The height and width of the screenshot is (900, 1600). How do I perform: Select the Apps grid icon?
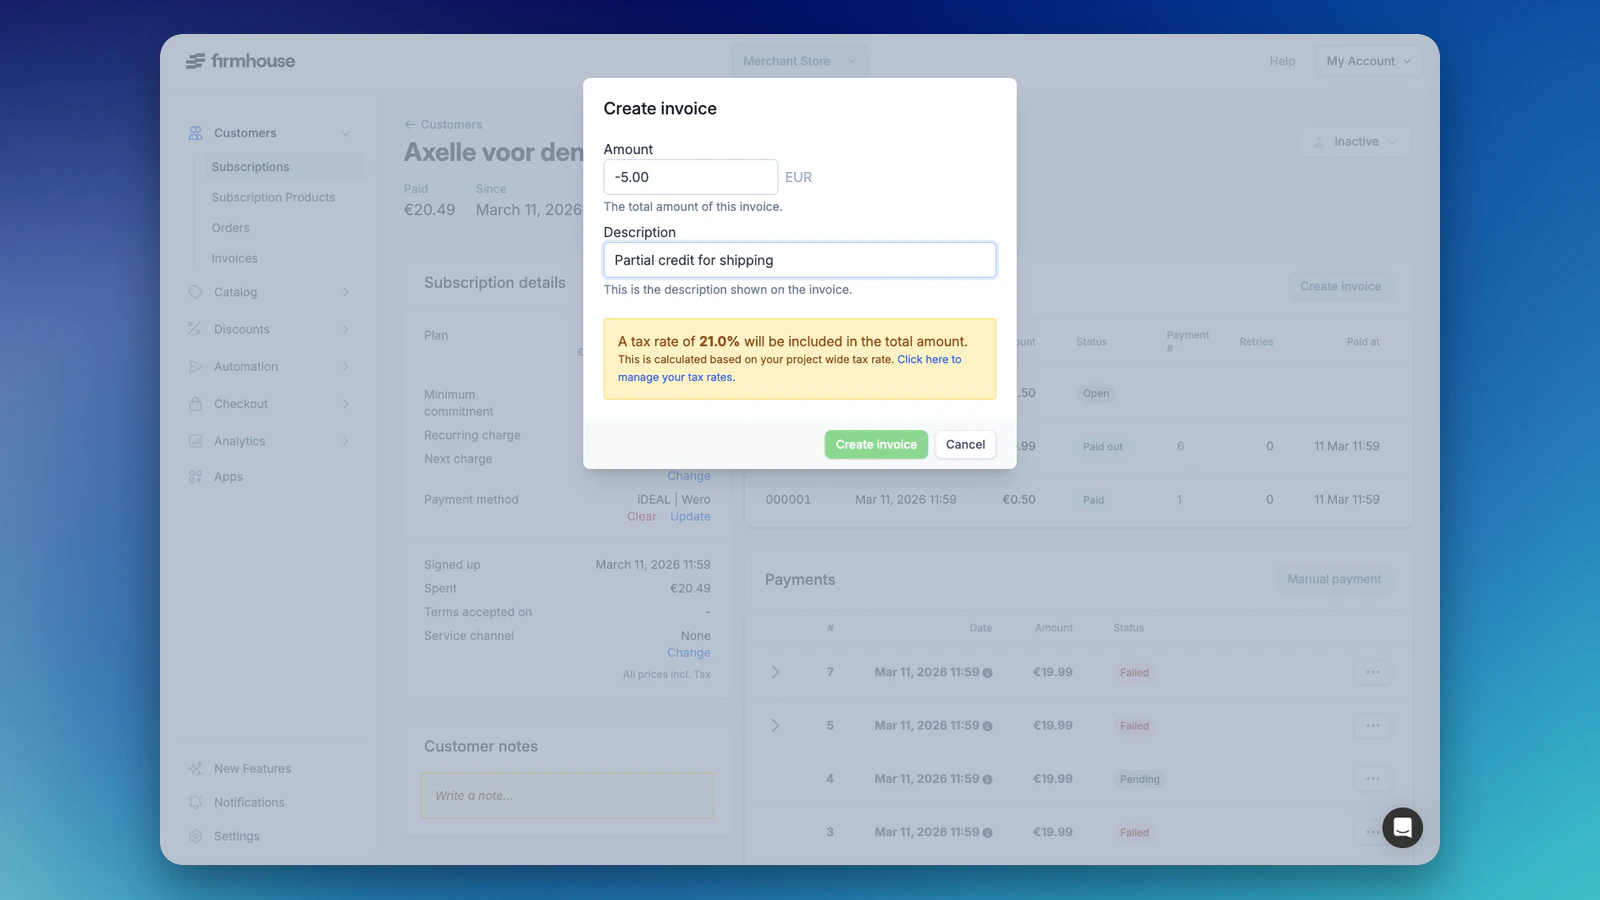pos(195,476)
